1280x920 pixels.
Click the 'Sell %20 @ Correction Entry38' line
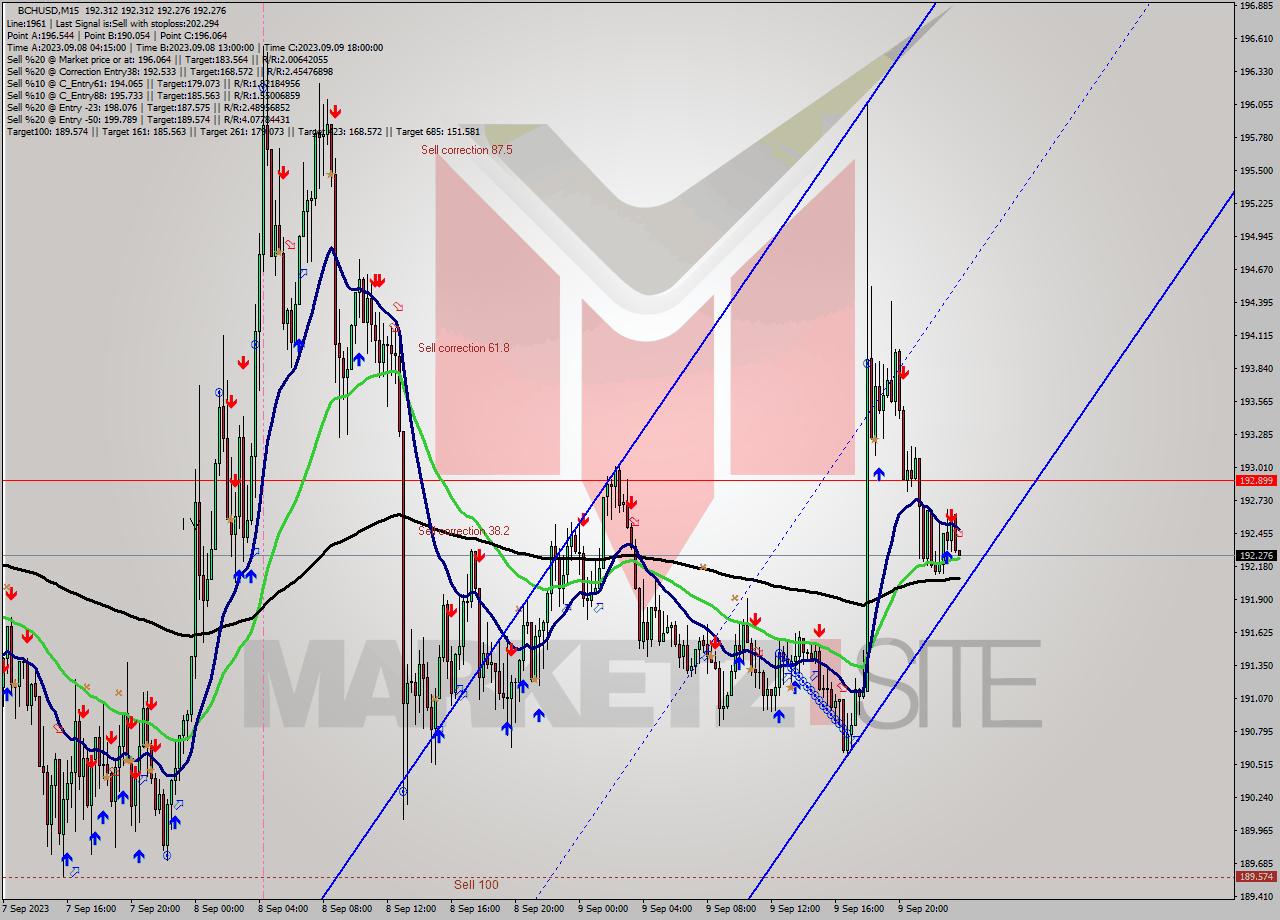[170, 72]
